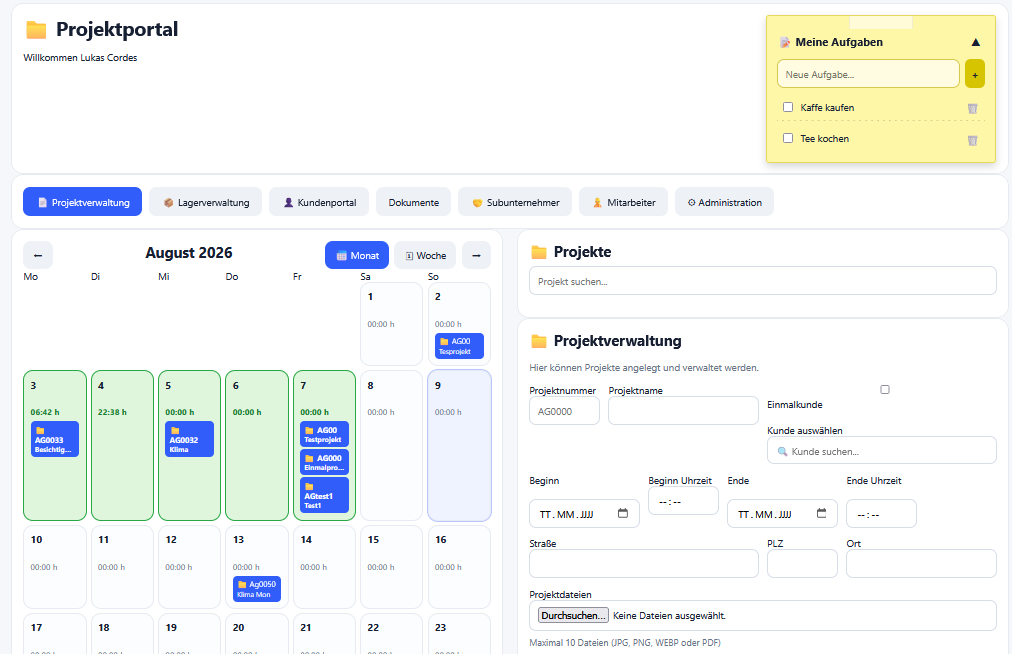Tick the Einmalkunde checkbox
The image size is (1012, 654).
885,389
